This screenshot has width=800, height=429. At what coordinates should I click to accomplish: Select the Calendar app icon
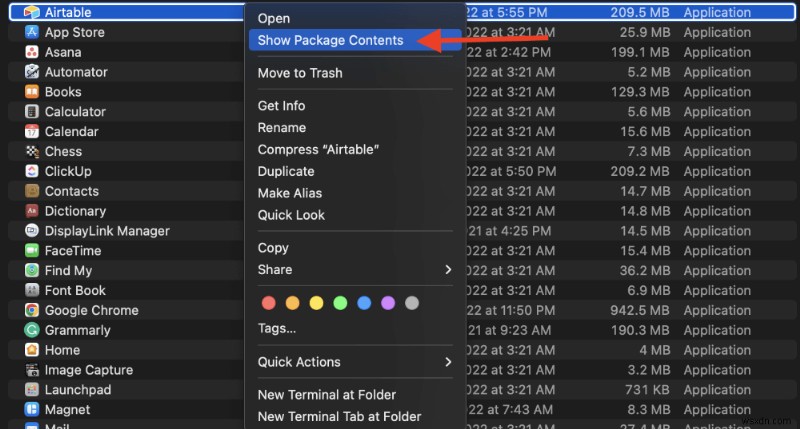(32, 132)
